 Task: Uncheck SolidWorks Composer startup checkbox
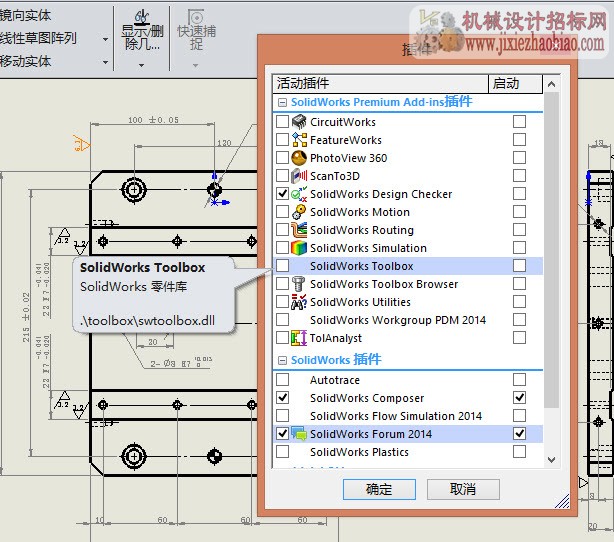(519, 398)
